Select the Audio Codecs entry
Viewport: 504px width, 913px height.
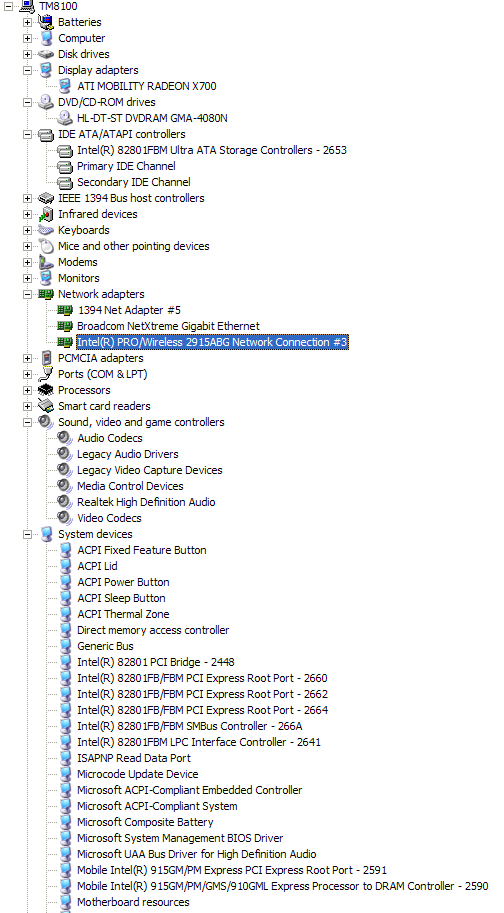pyautogui.click(x=109, y=438)
